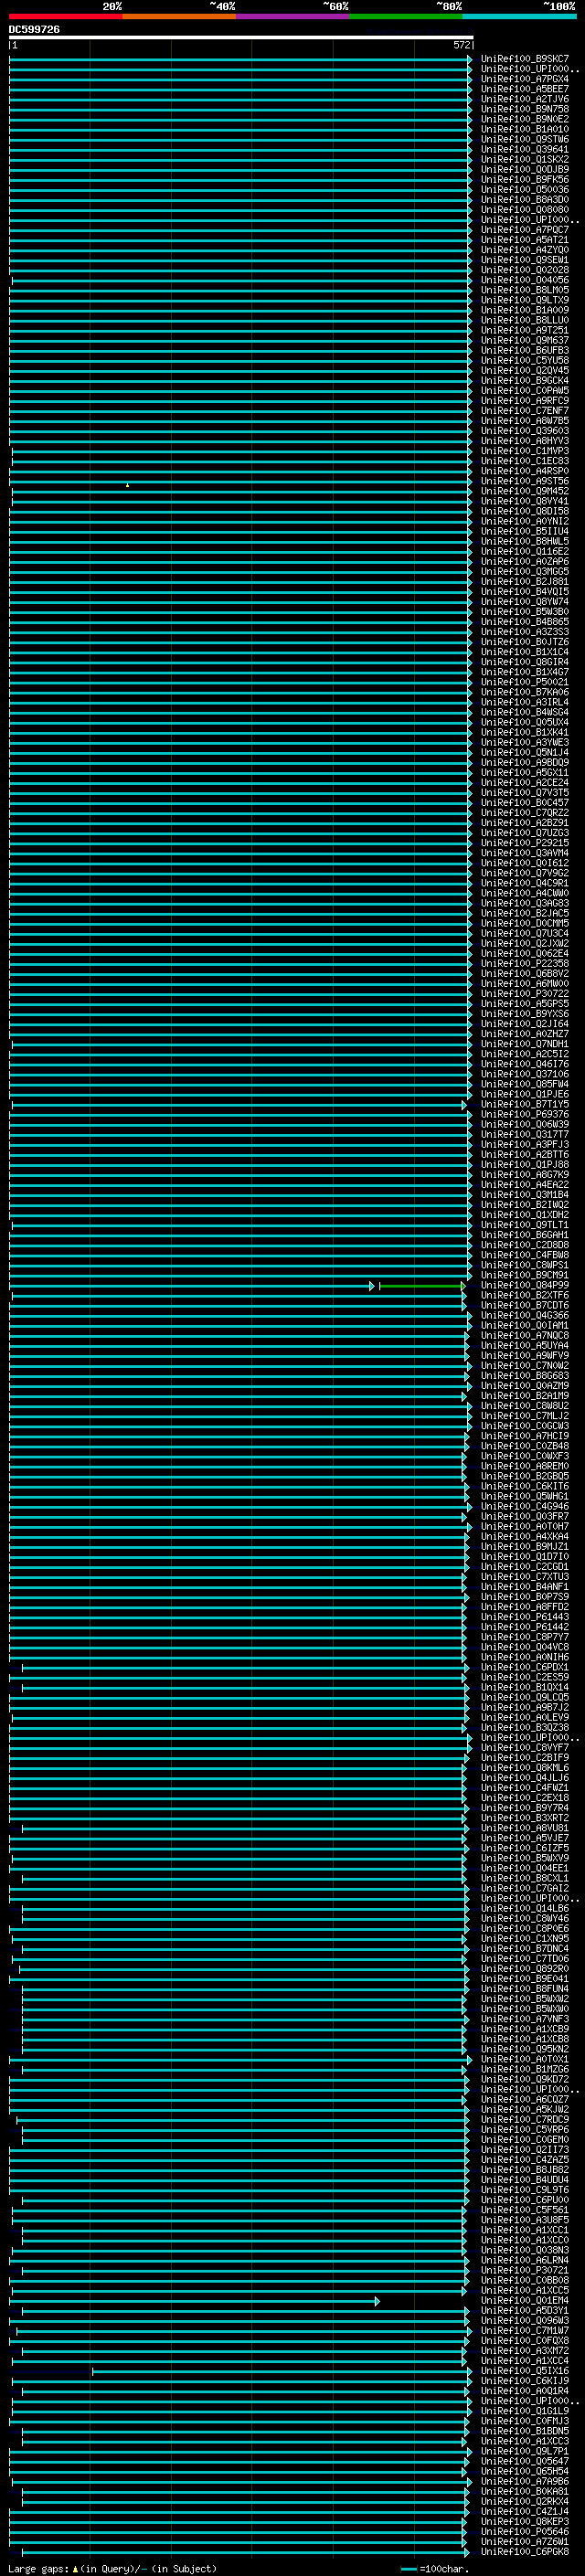This screenshot has width=585, height=2576.
Task: Click label UniRef100_Q5WHG1
Action: (524, 1496)
